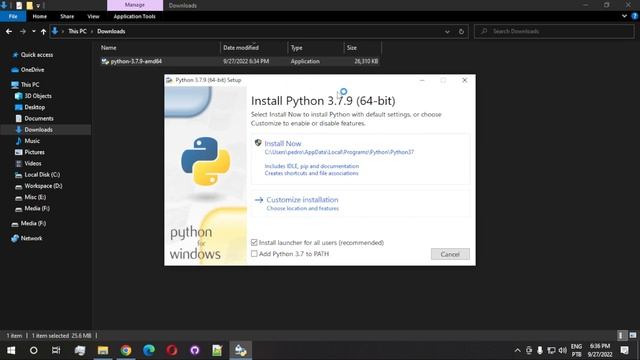Open the taskbar clock and calendar
640x360 pixels.
600,350
